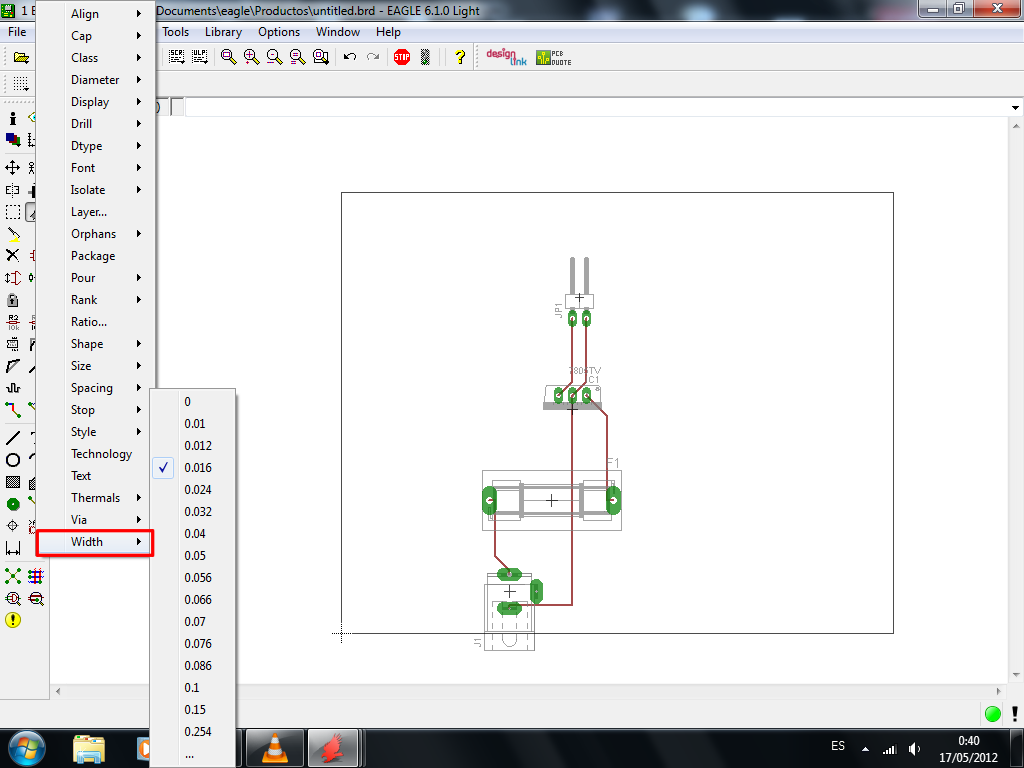Click the vertical scrollbar down arrow
The image size is (1024, 768).
pos(1016,675)
